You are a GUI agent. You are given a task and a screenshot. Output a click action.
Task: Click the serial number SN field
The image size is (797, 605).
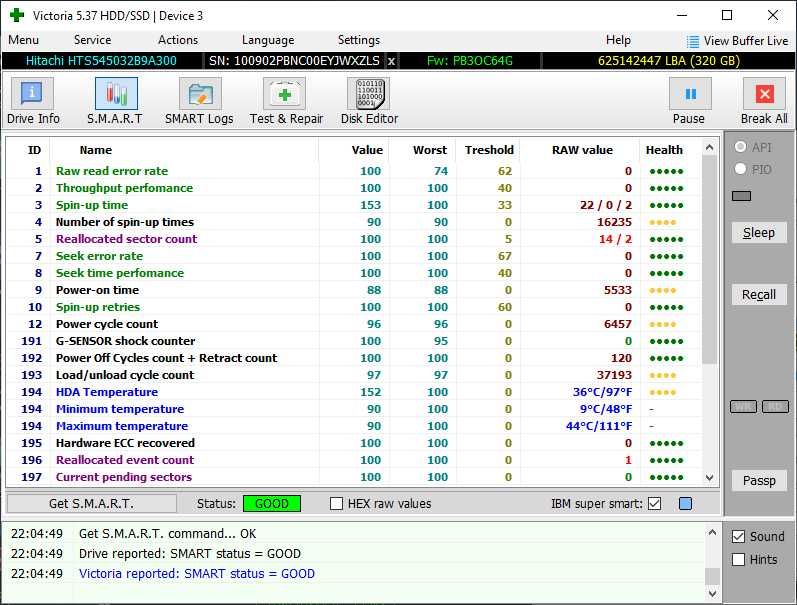tap(294, 61)
